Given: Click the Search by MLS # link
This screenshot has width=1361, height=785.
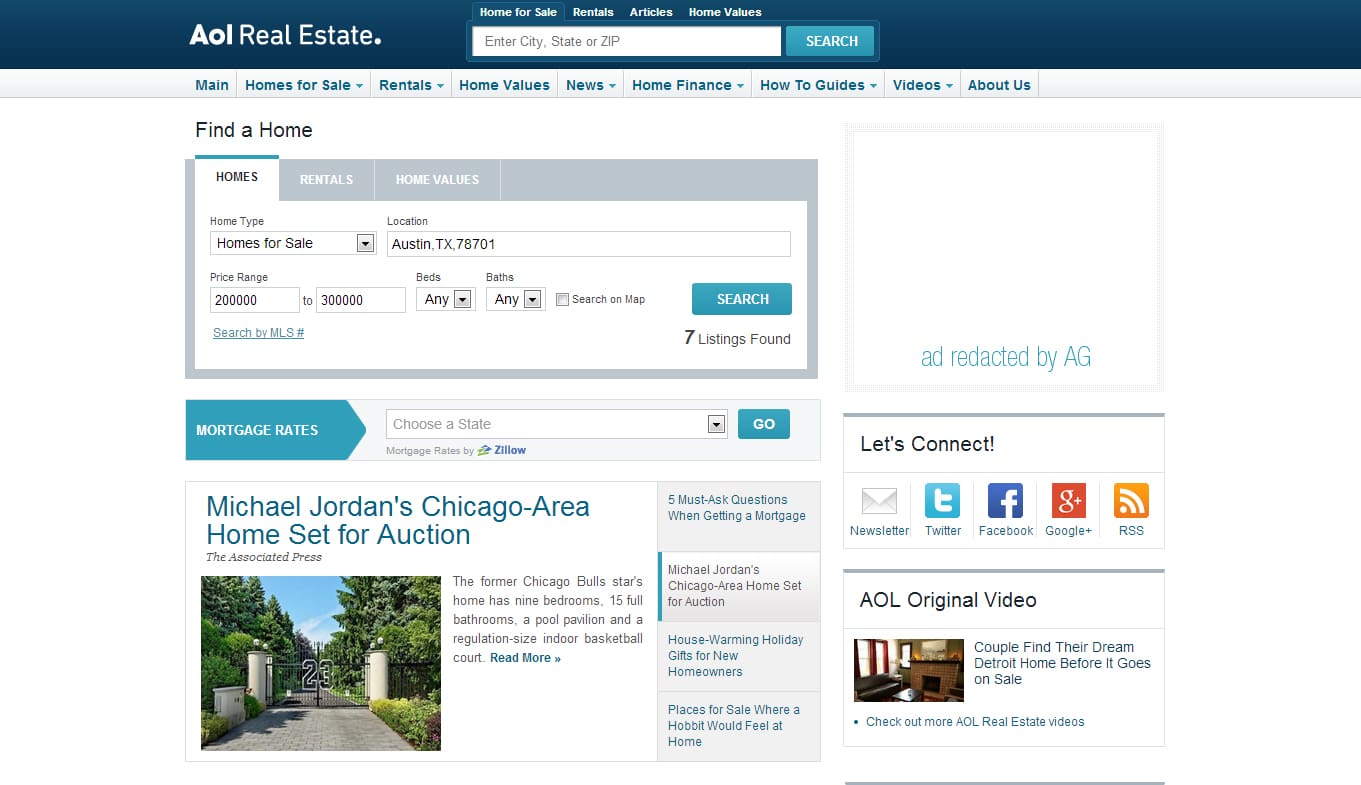Looking at the screenshot, I should pos(258,333).
